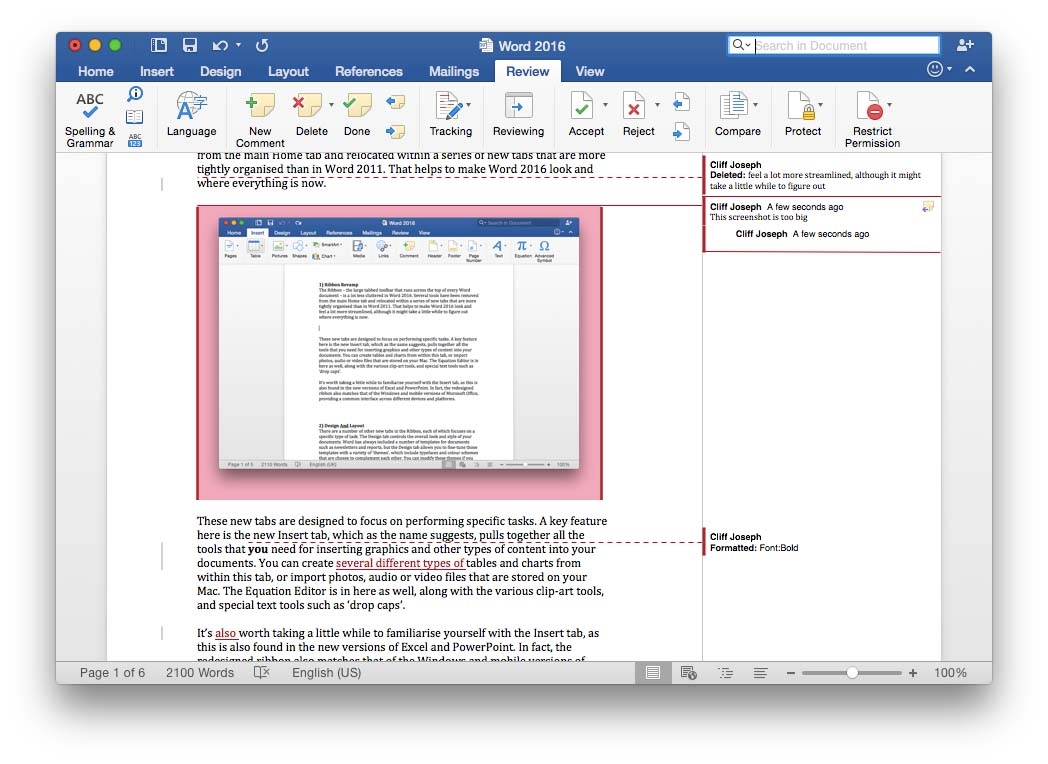
Task: Select the embedded Word screenshot image
Action: click(400, 354)
